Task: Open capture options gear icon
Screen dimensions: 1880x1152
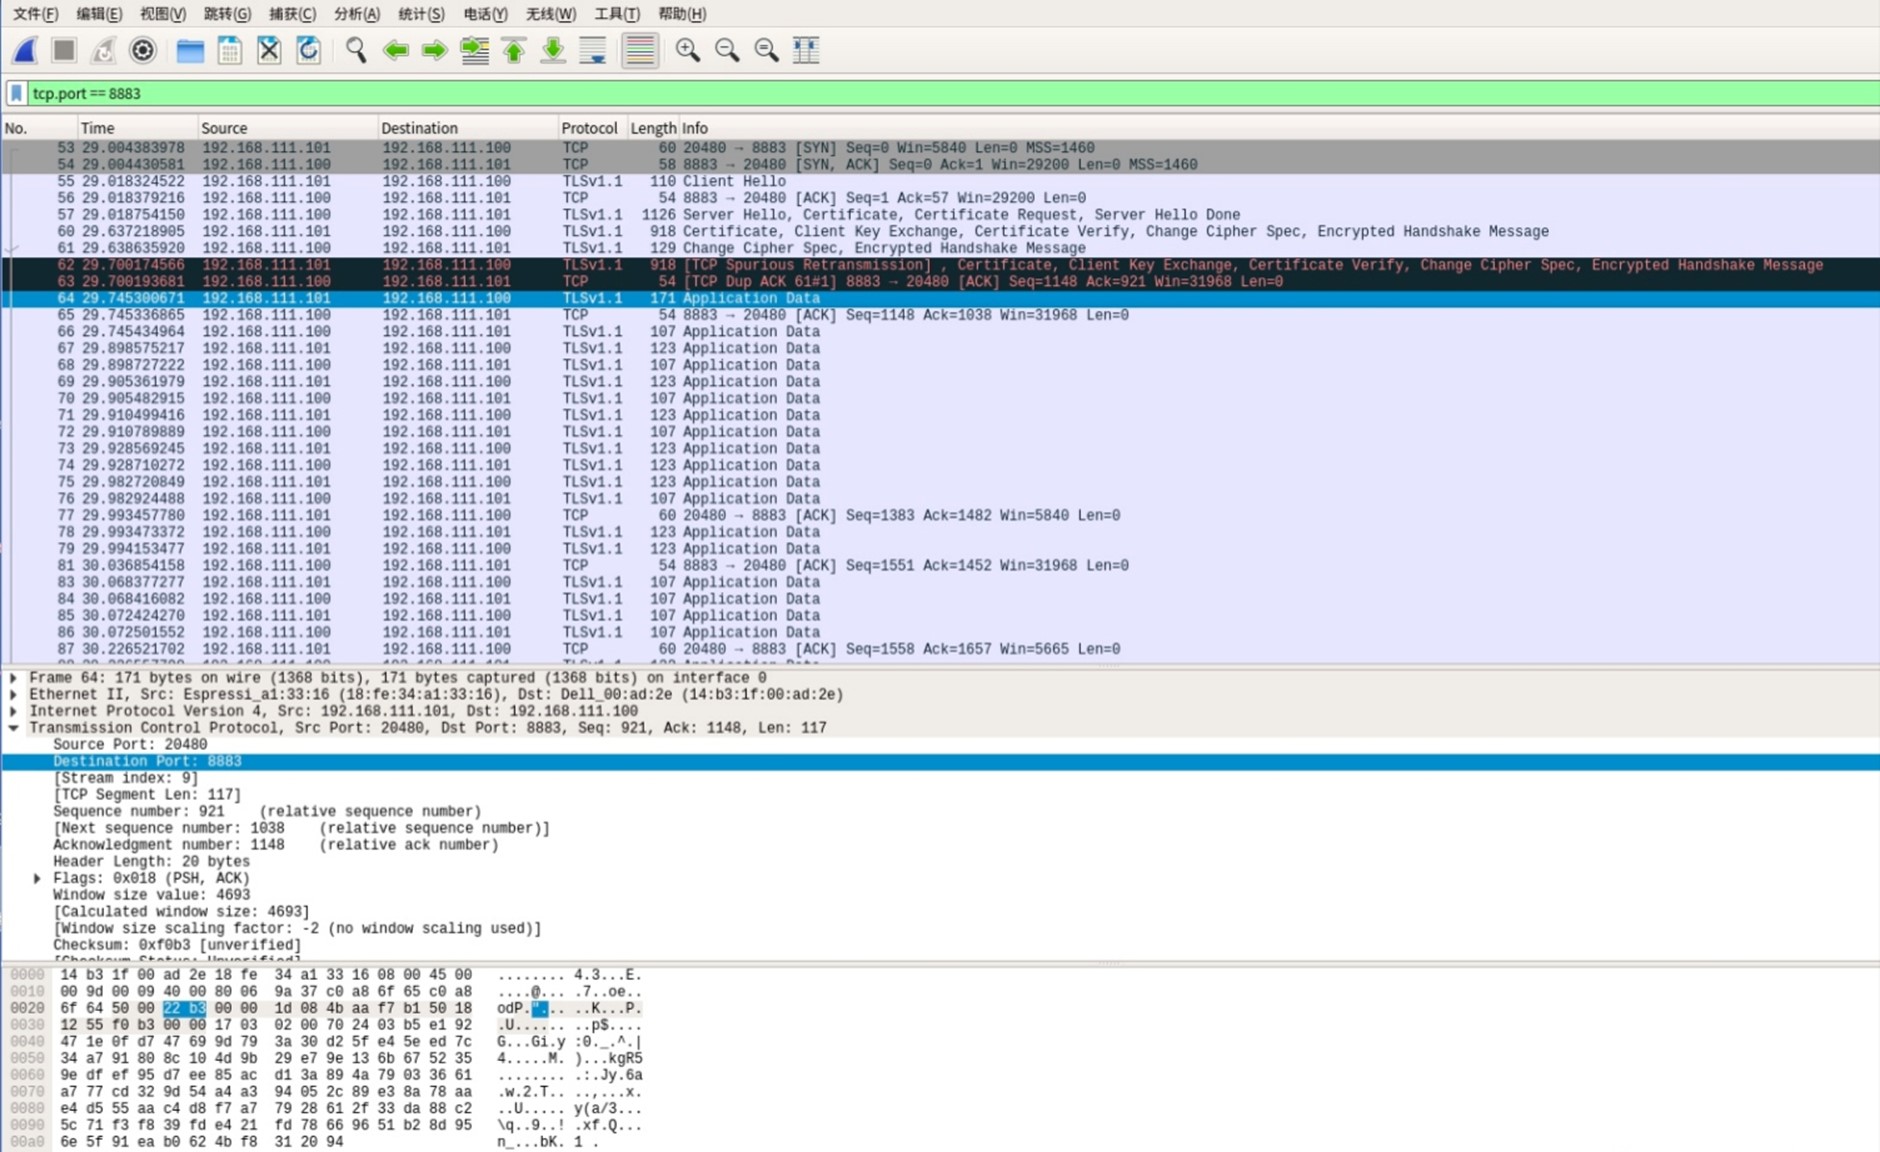Action: [x=143, y=50]
